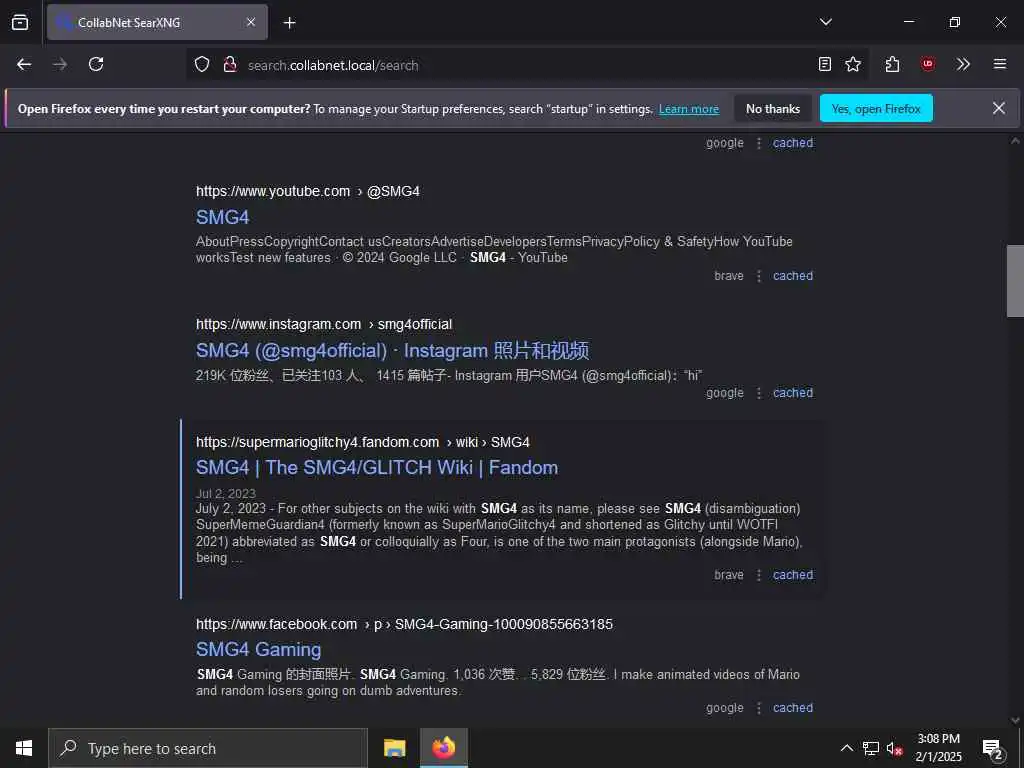Open muted volume tray icon
Screen dimensions: 1024x768
[894, 748]
